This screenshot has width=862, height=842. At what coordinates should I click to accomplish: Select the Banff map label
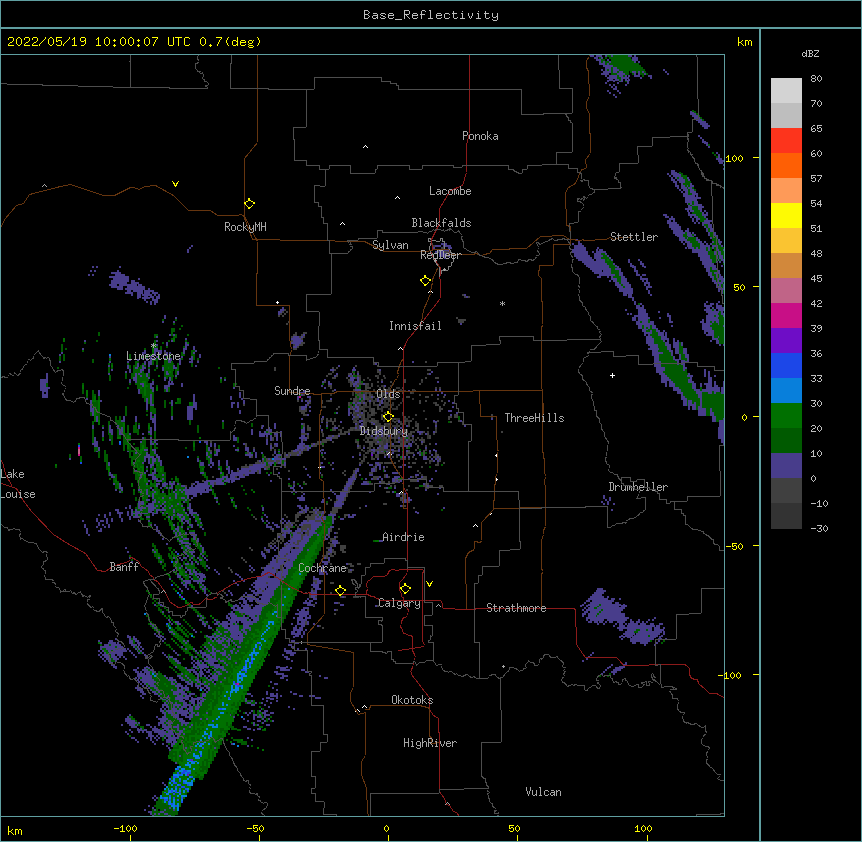point(124,567)
